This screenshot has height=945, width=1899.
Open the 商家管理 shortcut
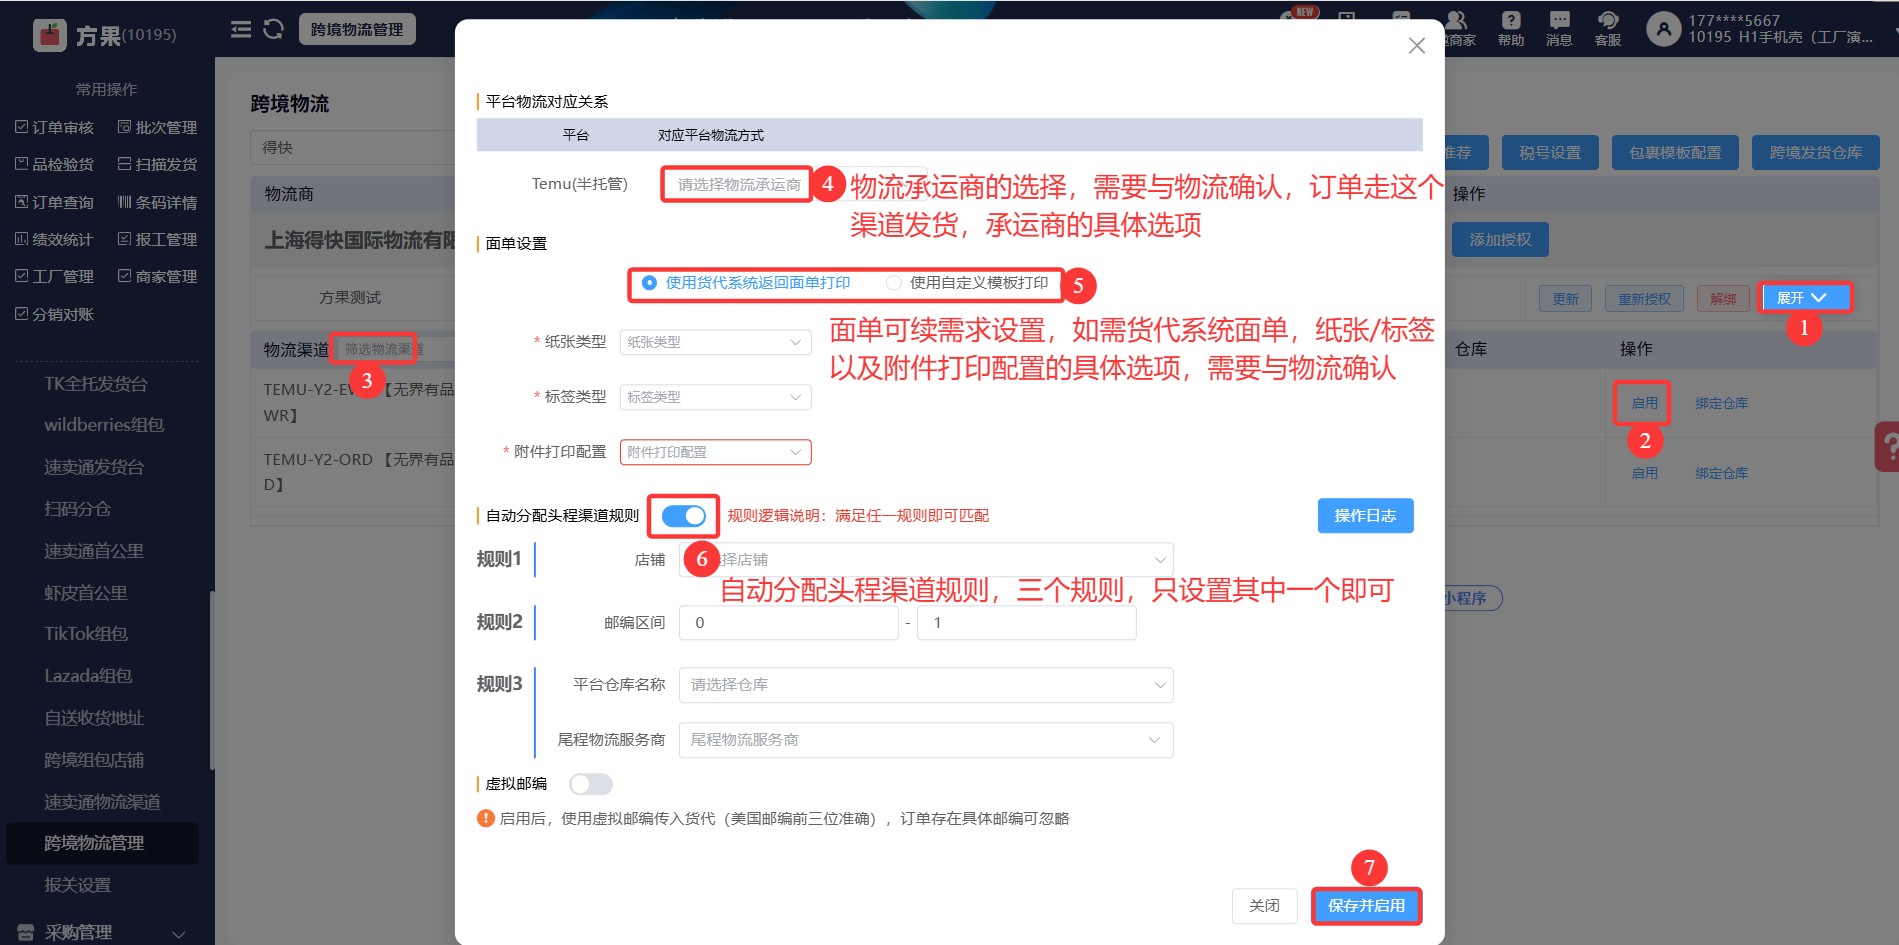pos(157,276)
